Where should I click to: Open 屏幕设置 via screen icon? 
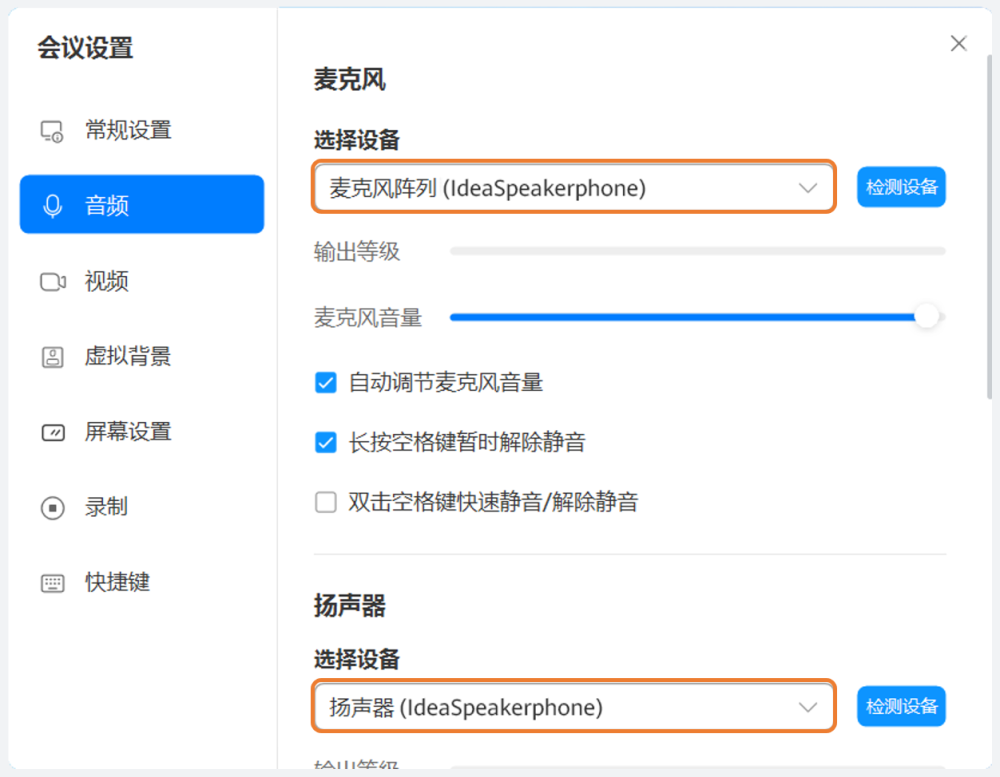click(53, 432)
